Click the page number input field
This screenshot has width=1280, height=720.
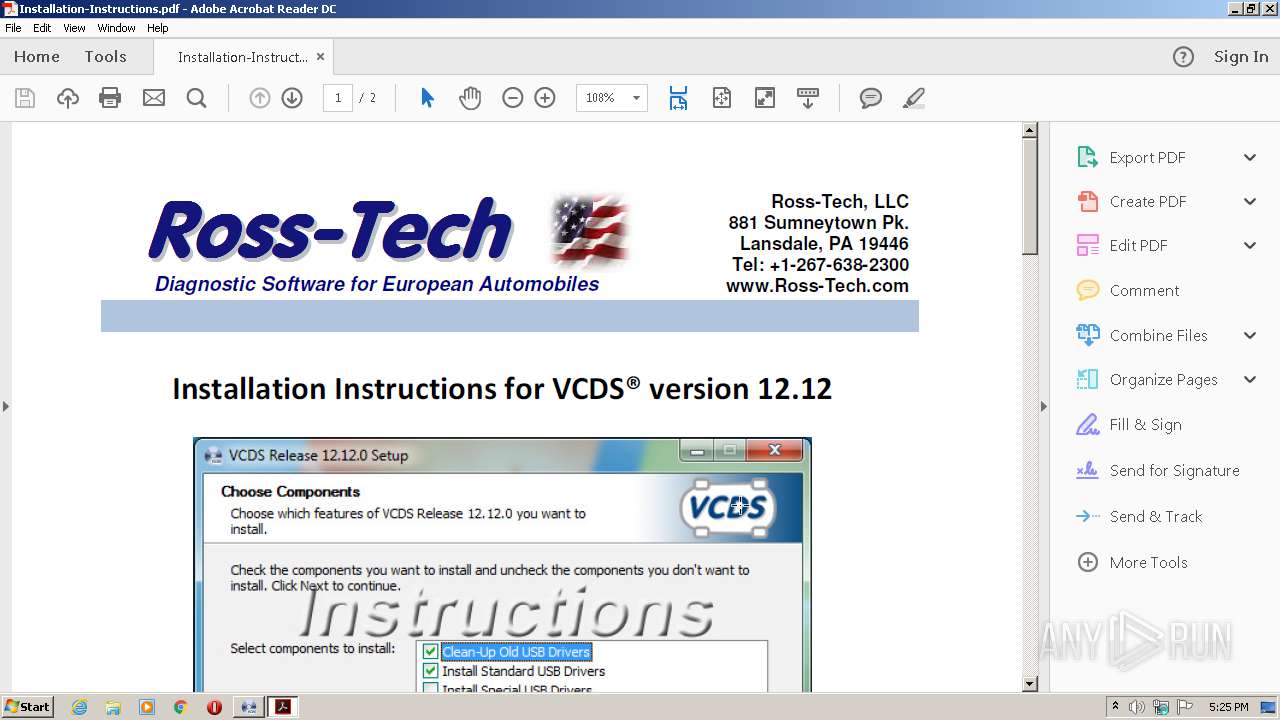338,98
